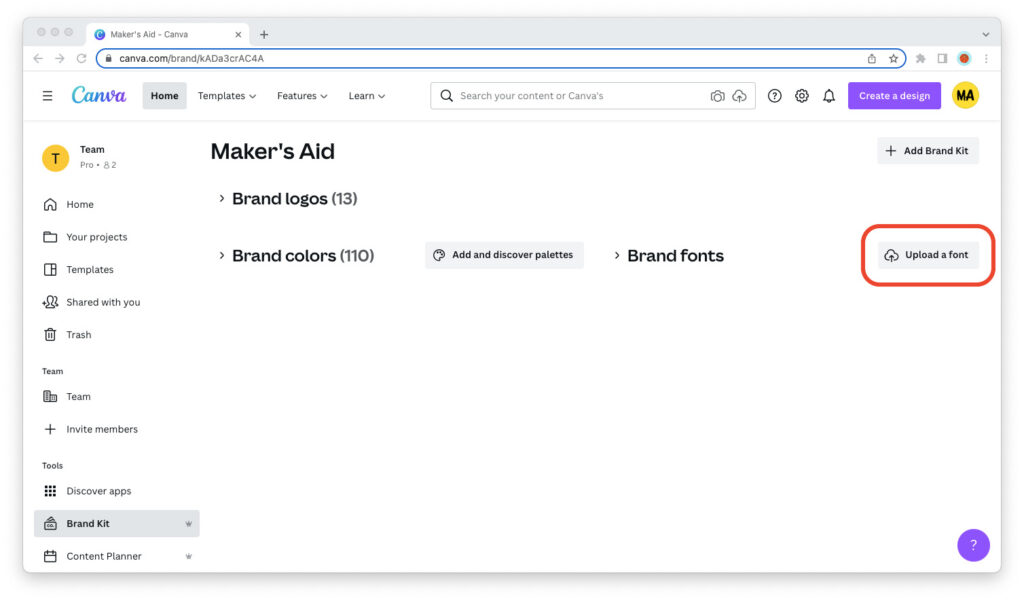
Task: Open Your projects in sidebar
Action: tap(116, 237)
